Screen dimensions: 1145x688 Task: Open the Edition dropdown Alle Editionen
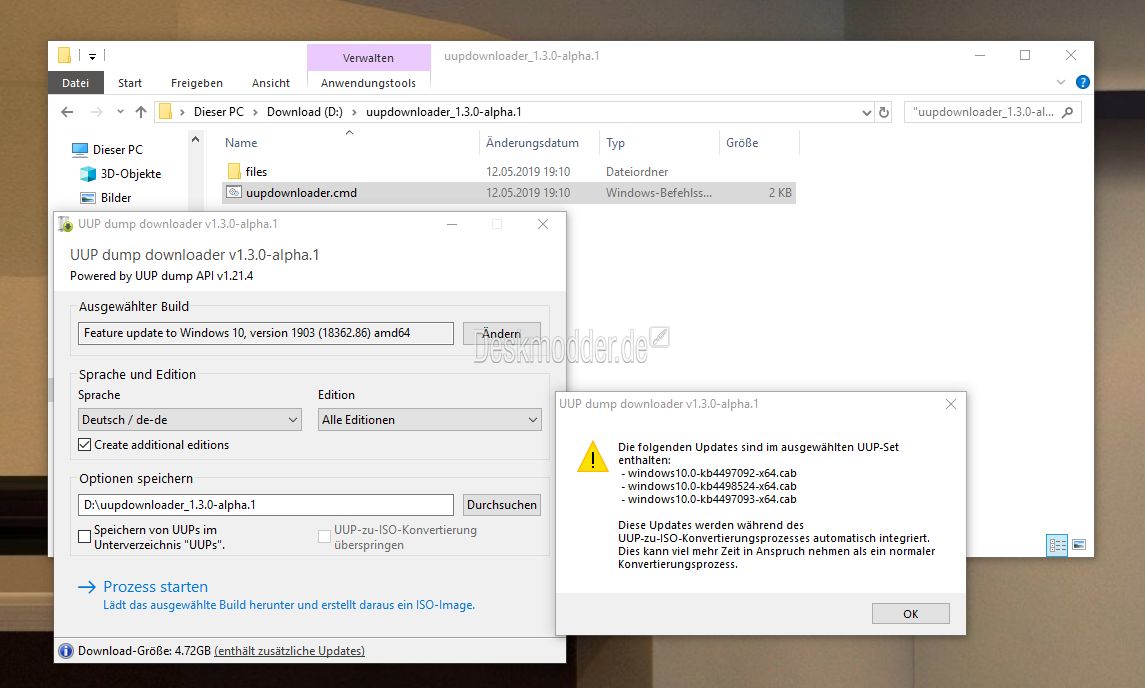429,420
